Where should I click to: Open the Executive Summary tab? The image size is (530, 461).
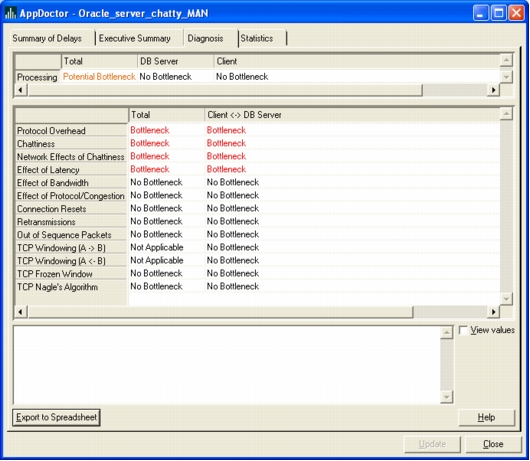(135, 38)
